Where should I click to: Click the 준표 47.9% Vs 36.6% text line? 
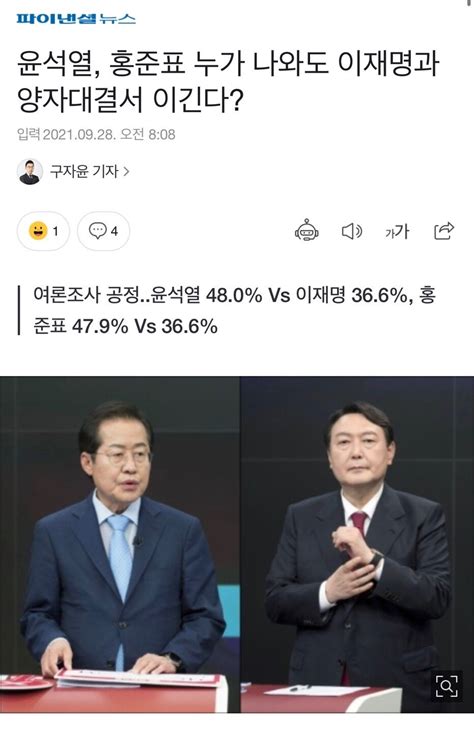[x=125, y=326]
